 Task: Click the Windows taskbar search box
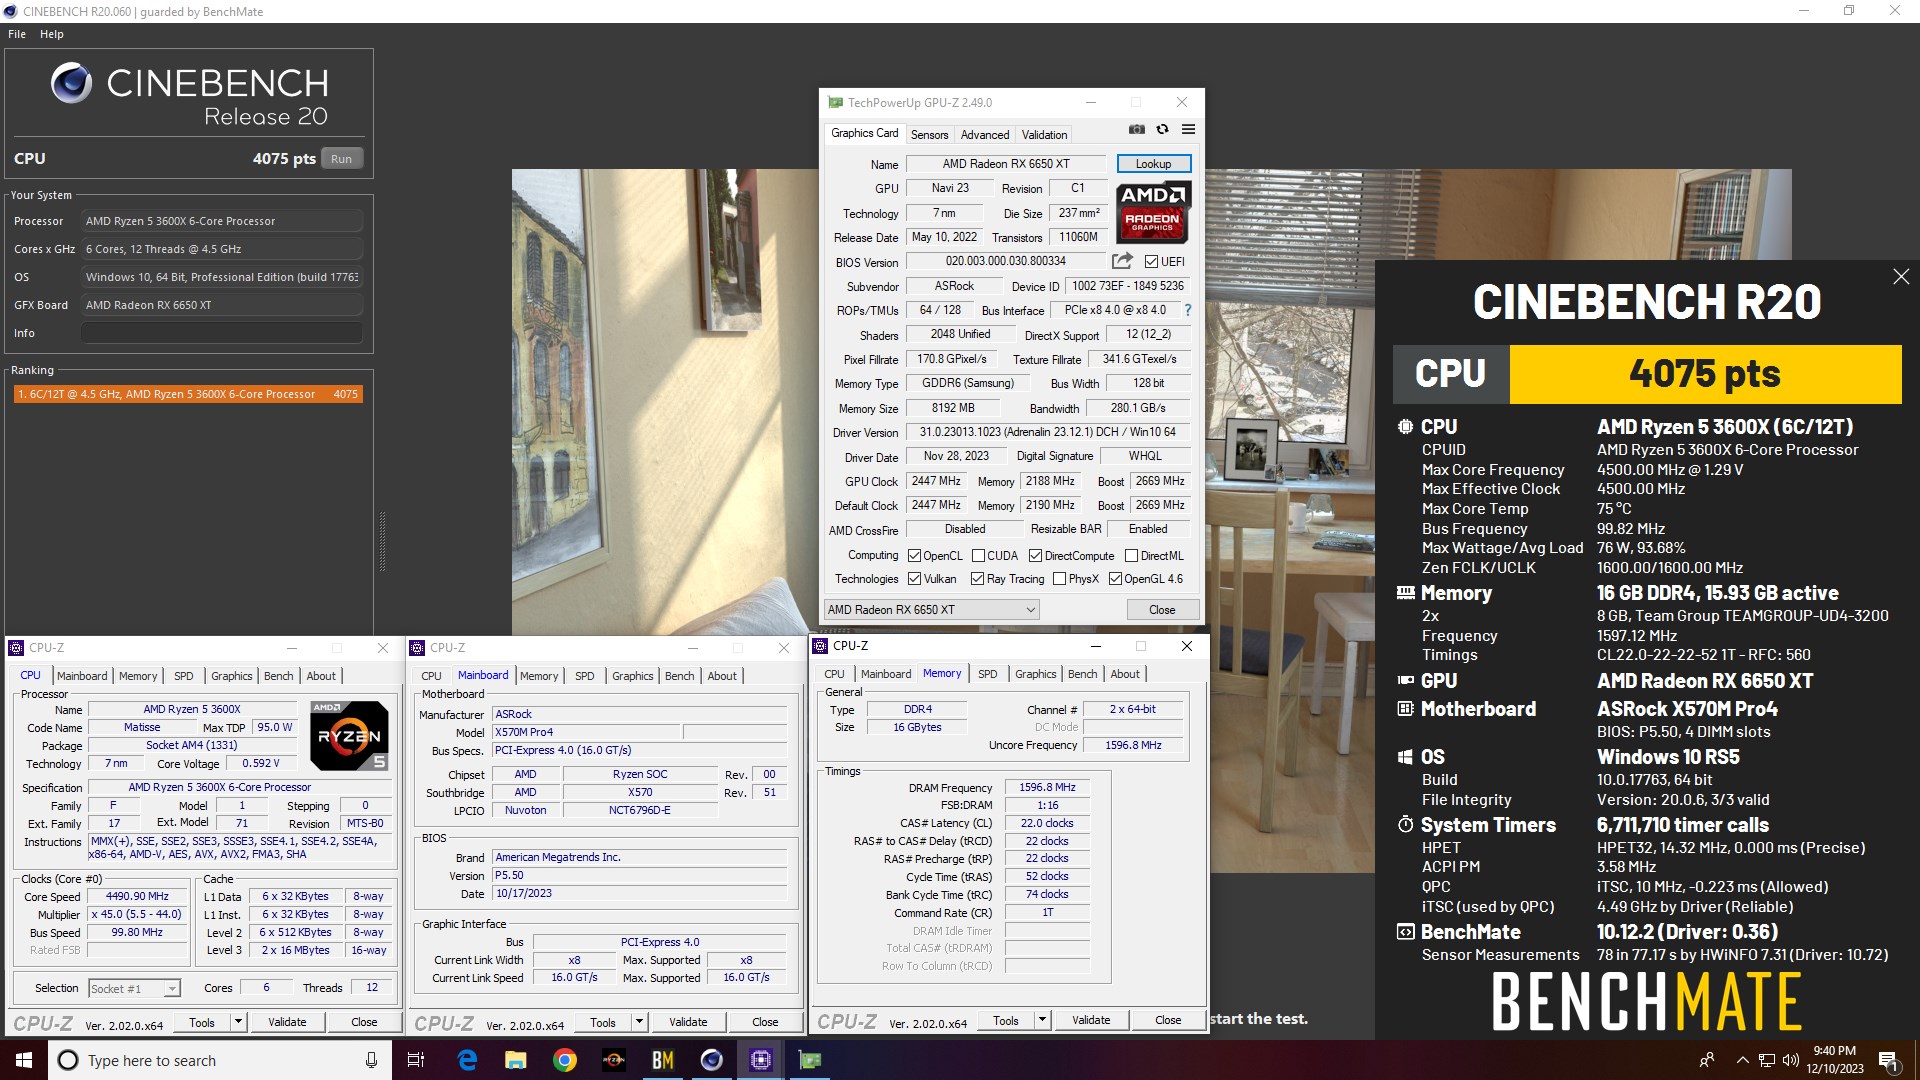(219, 1060)
